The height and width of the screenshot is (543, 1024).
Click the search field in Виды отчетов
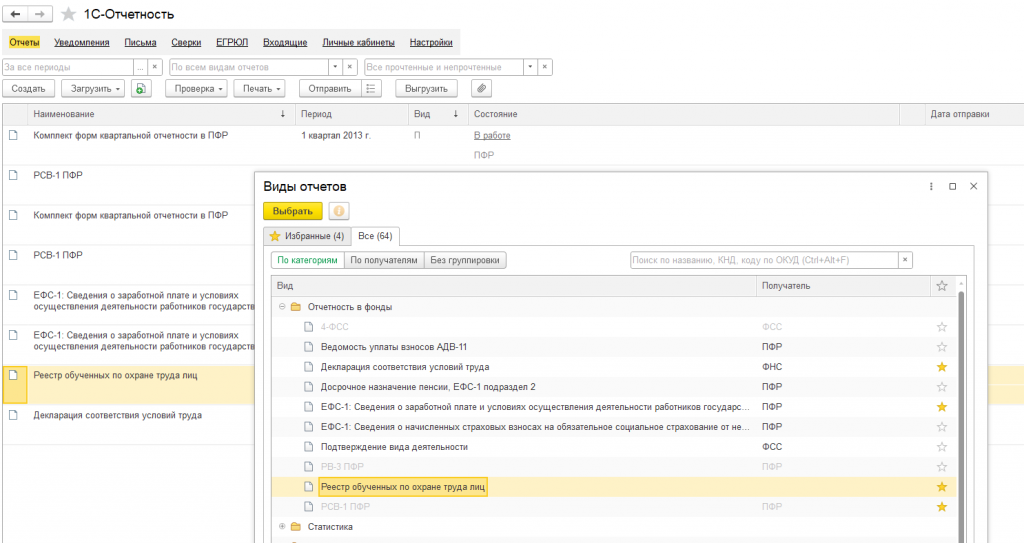click(764, 260)
